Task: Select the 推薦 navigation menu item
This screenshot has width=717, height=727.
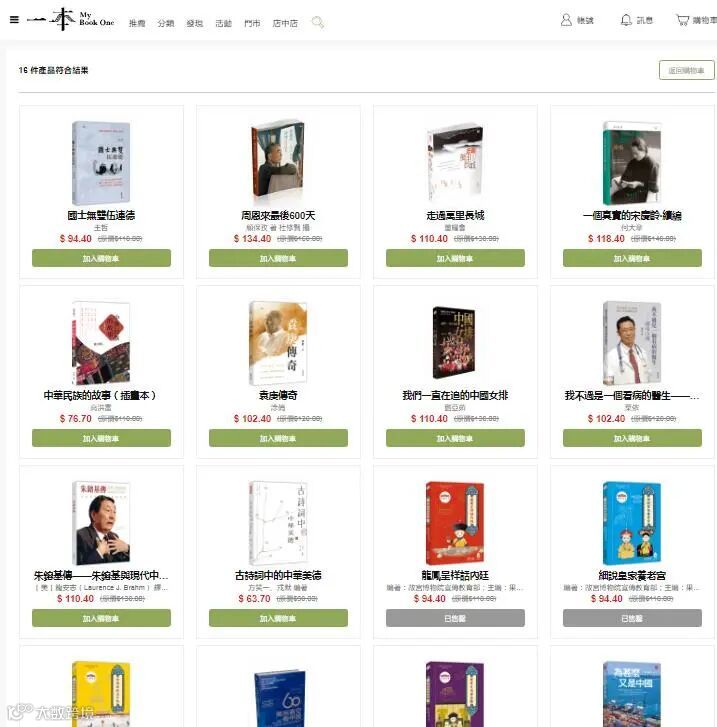Action: tap(137, 23)
